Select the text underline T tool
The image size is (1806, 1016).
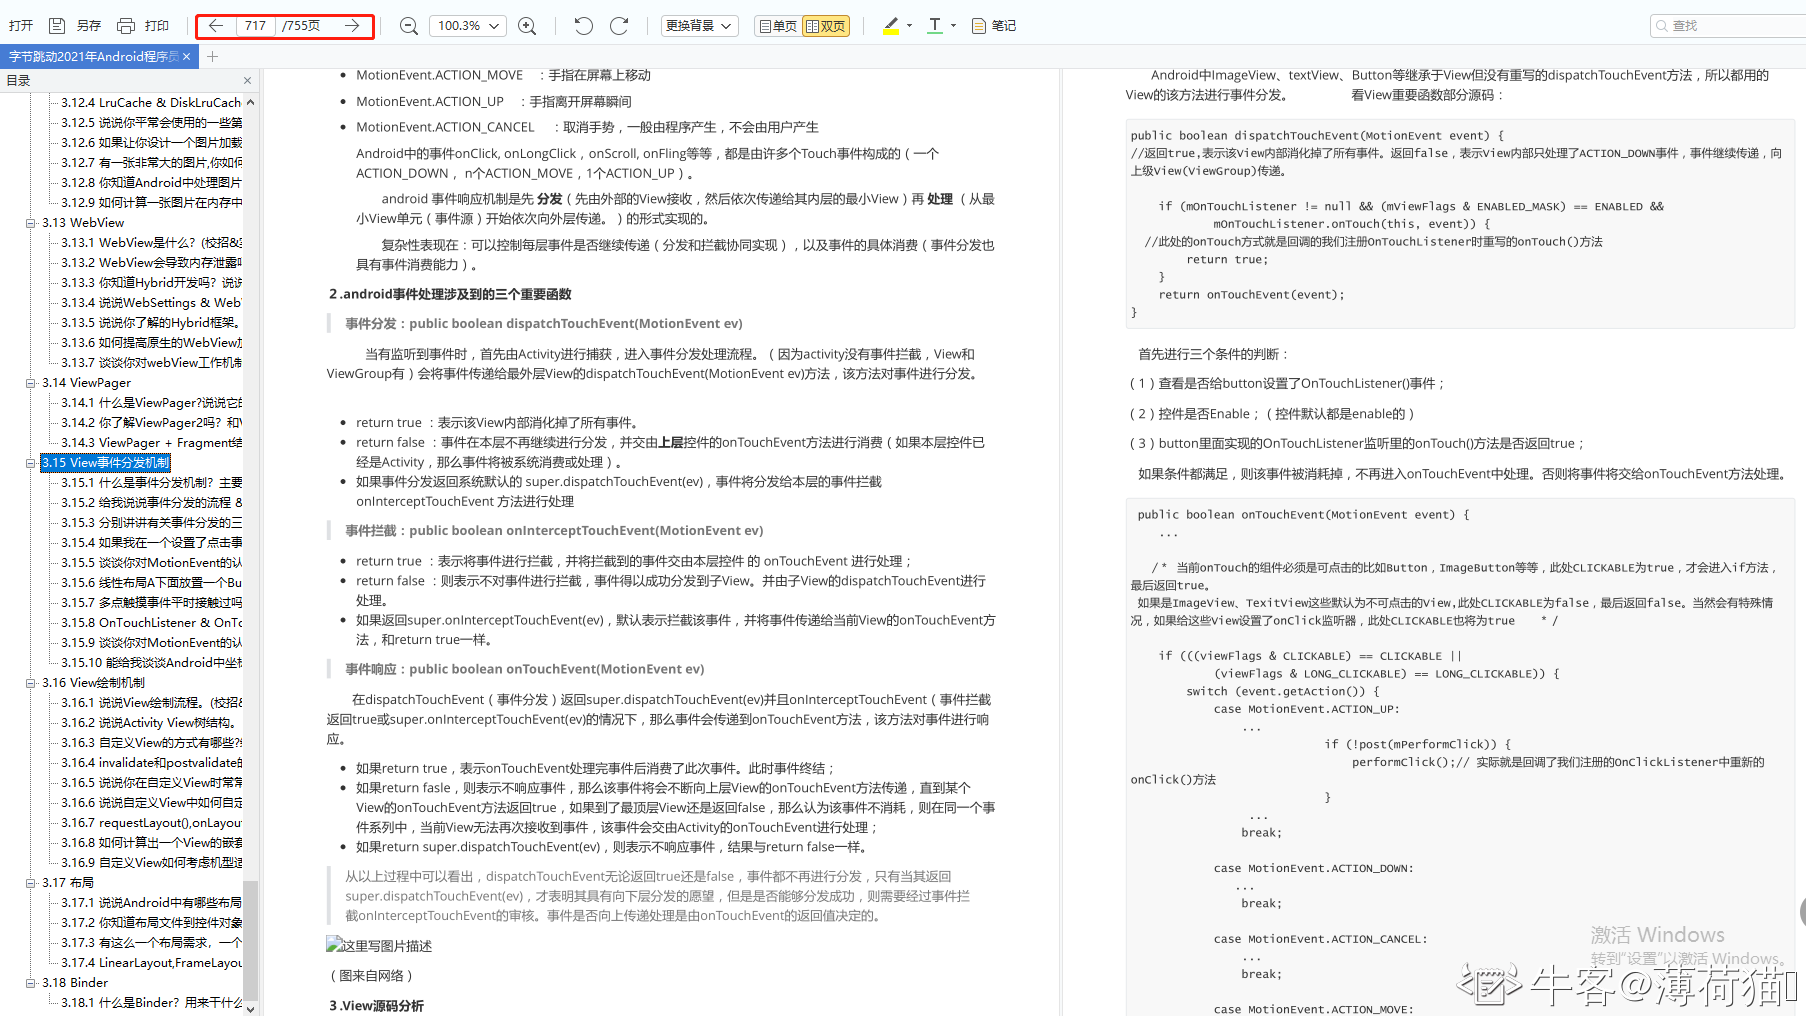pos(935,26)
